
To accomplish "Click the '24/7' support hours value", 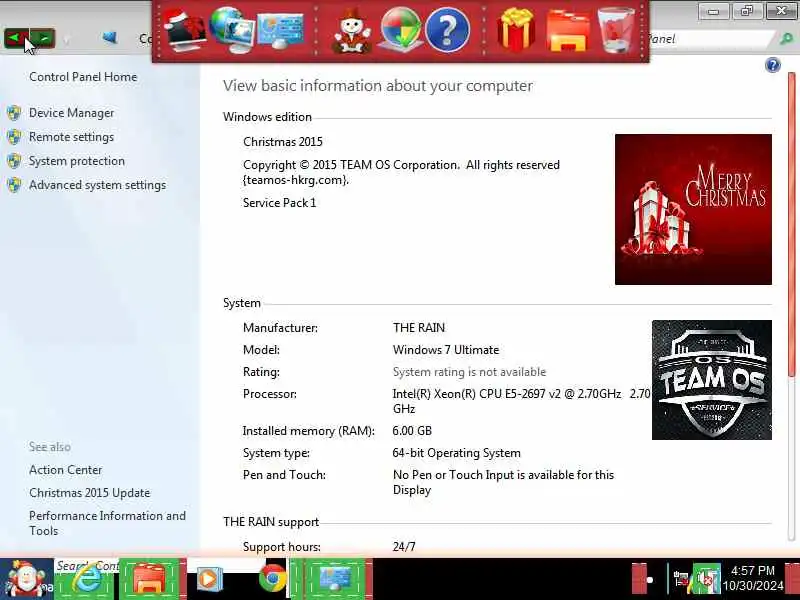I will pos(404,547).
